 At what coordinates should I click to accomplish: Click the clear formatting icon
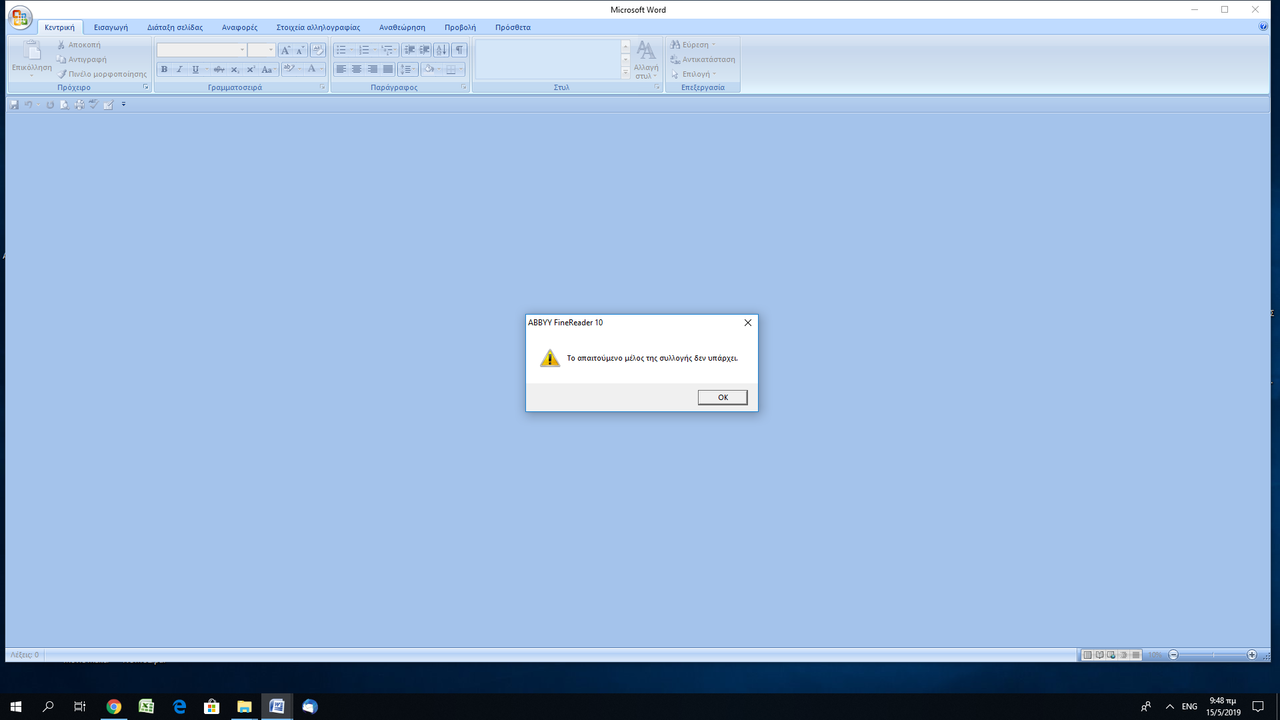(318, 50)
